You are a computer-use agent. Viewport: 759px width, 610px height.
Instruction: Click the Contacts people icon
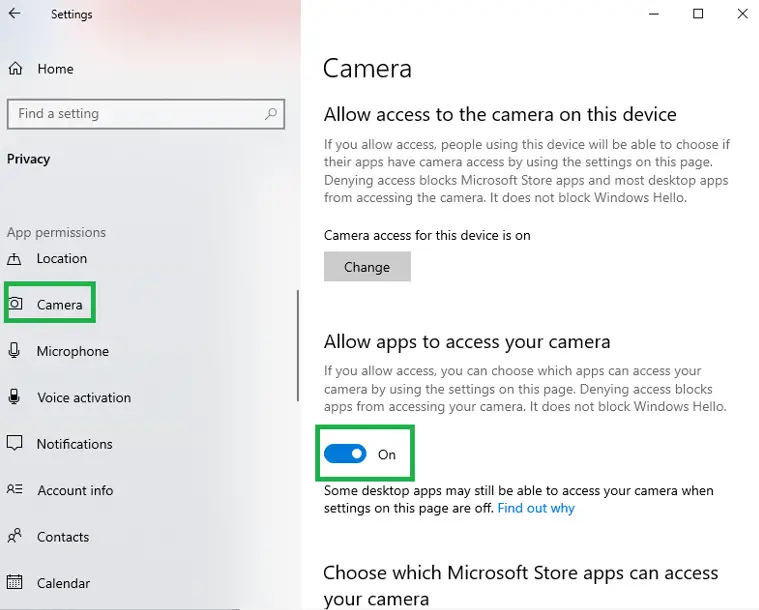pyautogui.click(x=15, y=535)
